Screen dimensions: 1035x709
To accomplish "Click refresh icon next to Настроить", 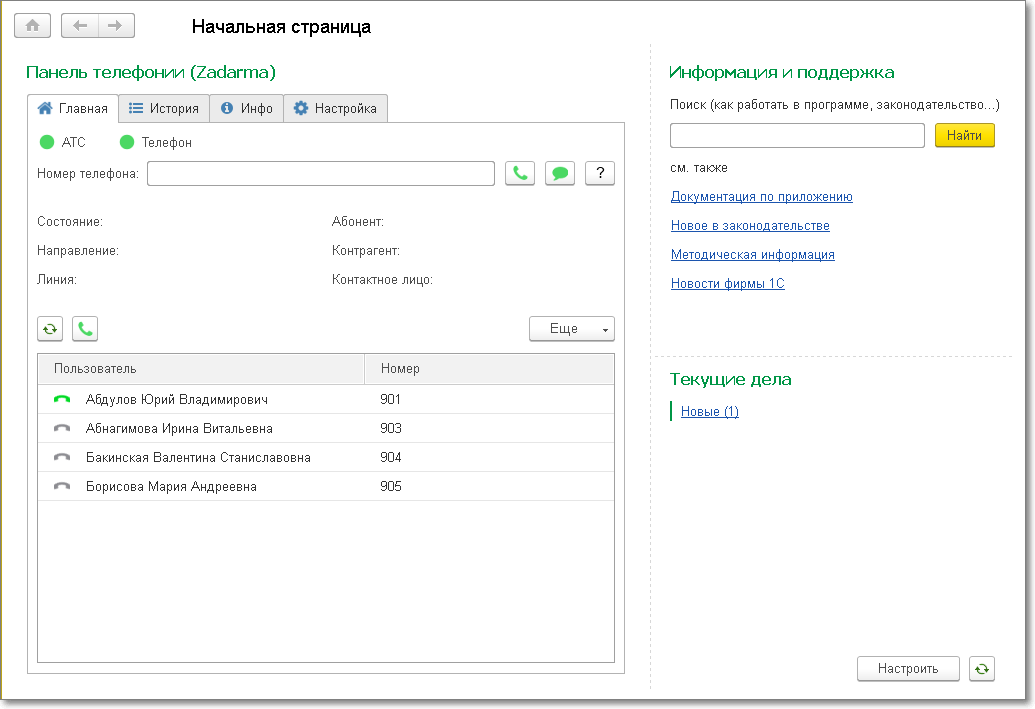I will pos(982,669).
